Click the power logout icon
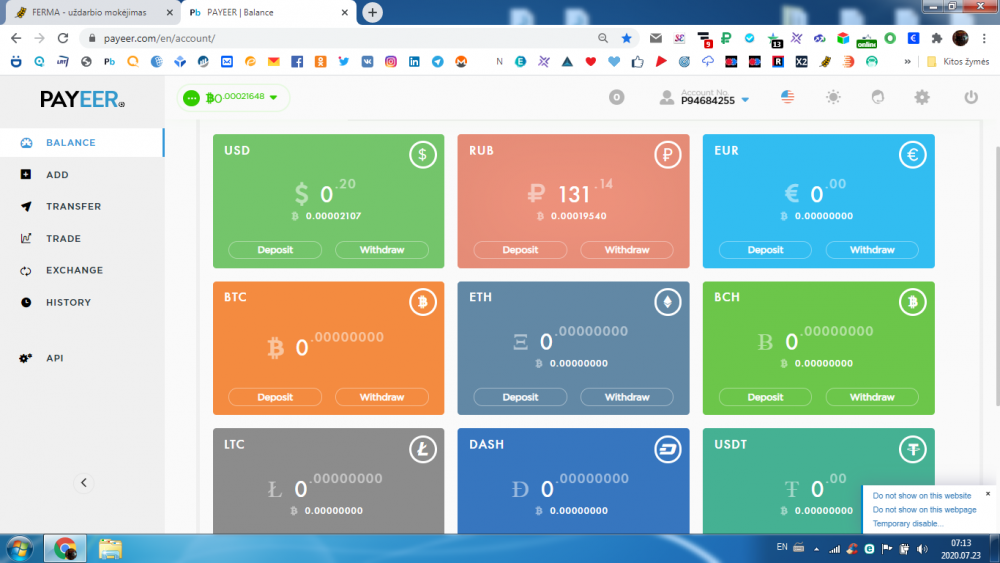The width and height of the screenshot is (1000, 563). (971, 97)
